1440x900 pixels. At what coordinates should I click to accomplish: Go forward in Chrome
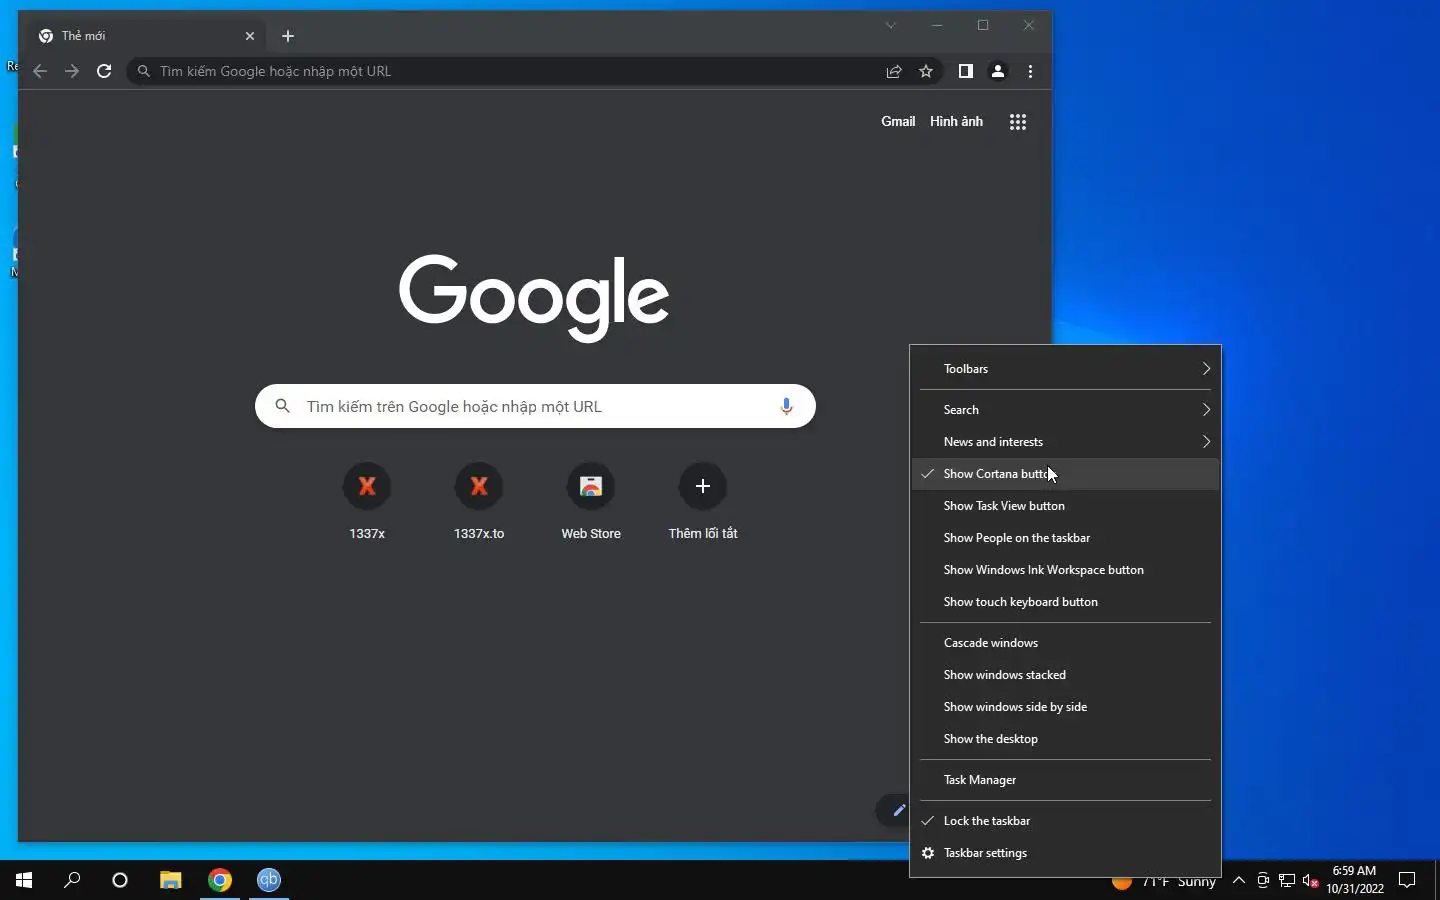(x=72, y=71)
